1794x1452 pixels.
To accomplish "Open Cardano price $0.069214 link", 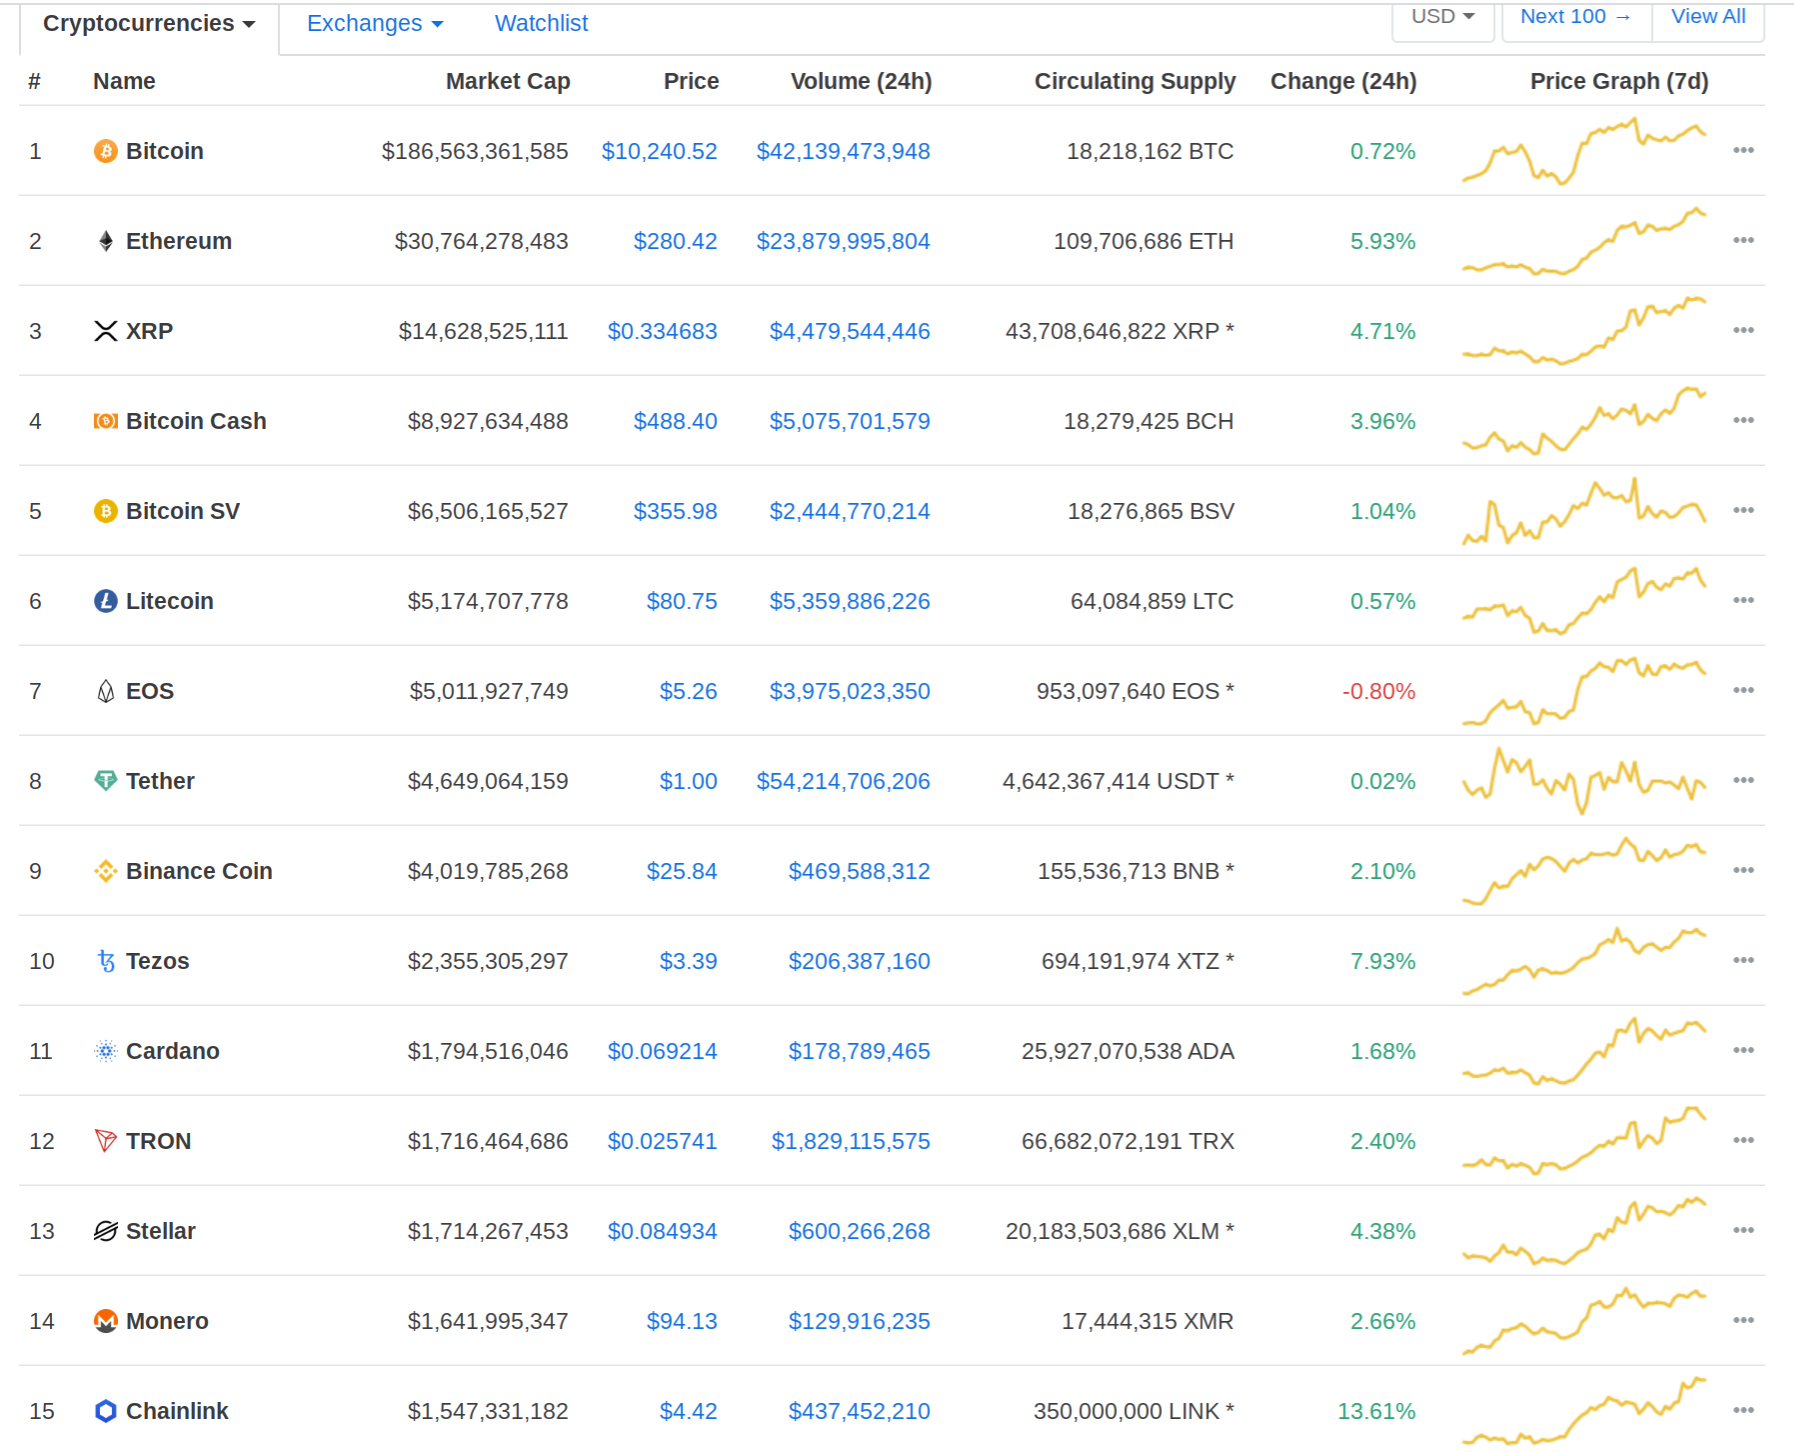I will tap(662, 1051).
